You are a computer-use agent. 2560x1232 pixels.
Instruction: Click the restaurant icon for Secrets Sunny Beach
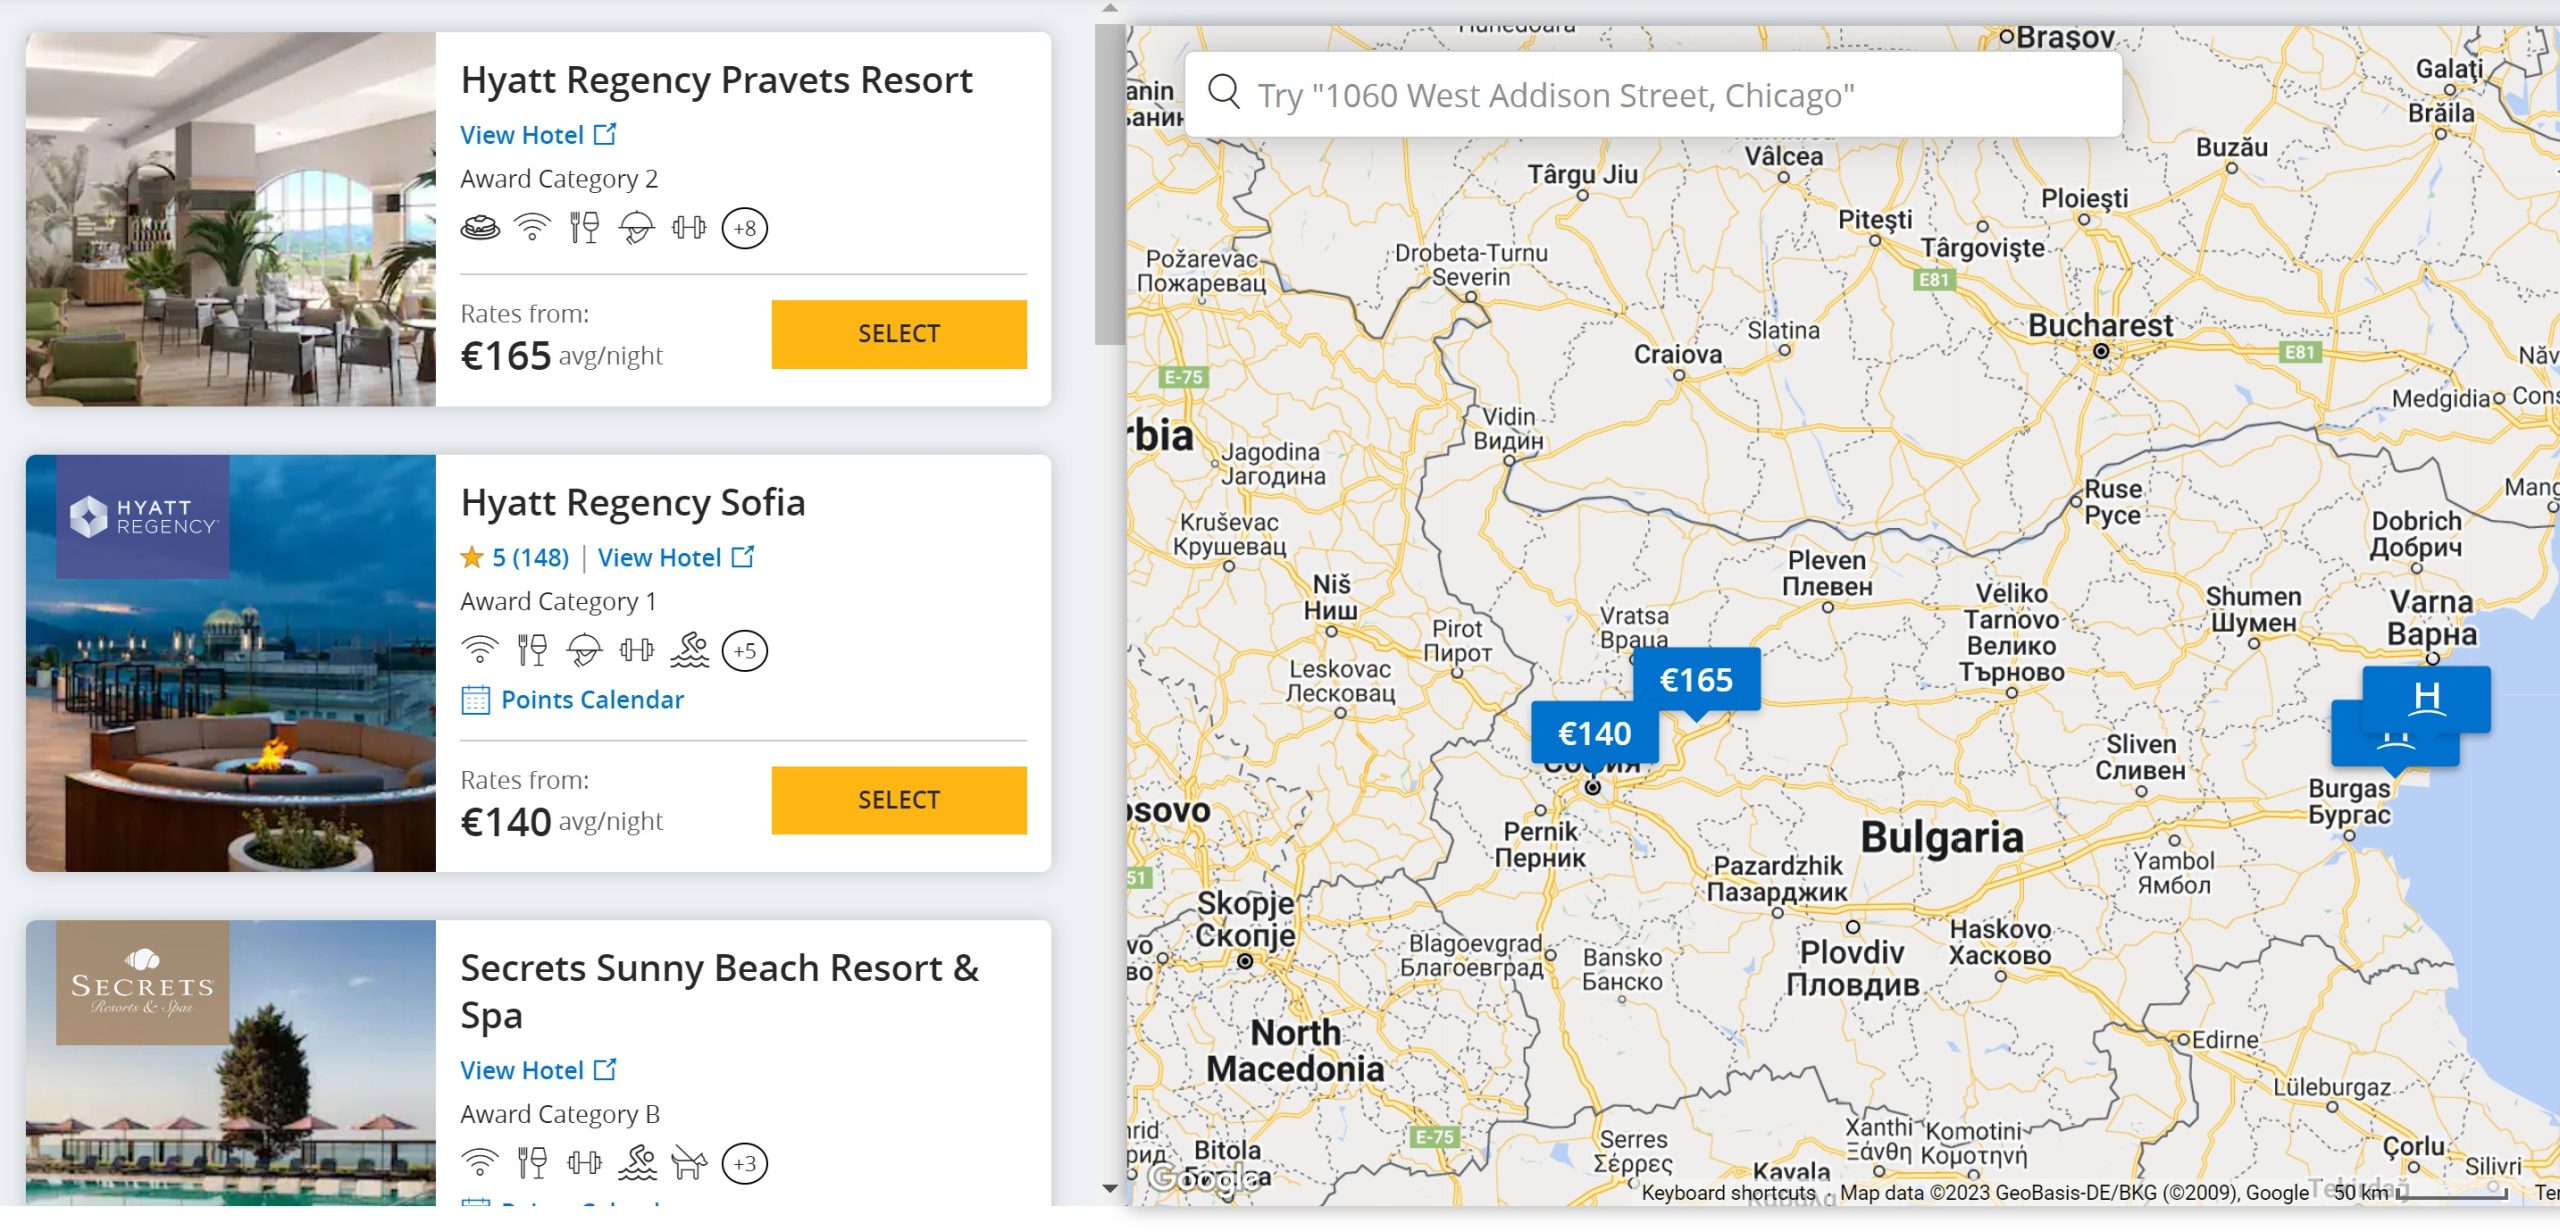pos(532,1164)
